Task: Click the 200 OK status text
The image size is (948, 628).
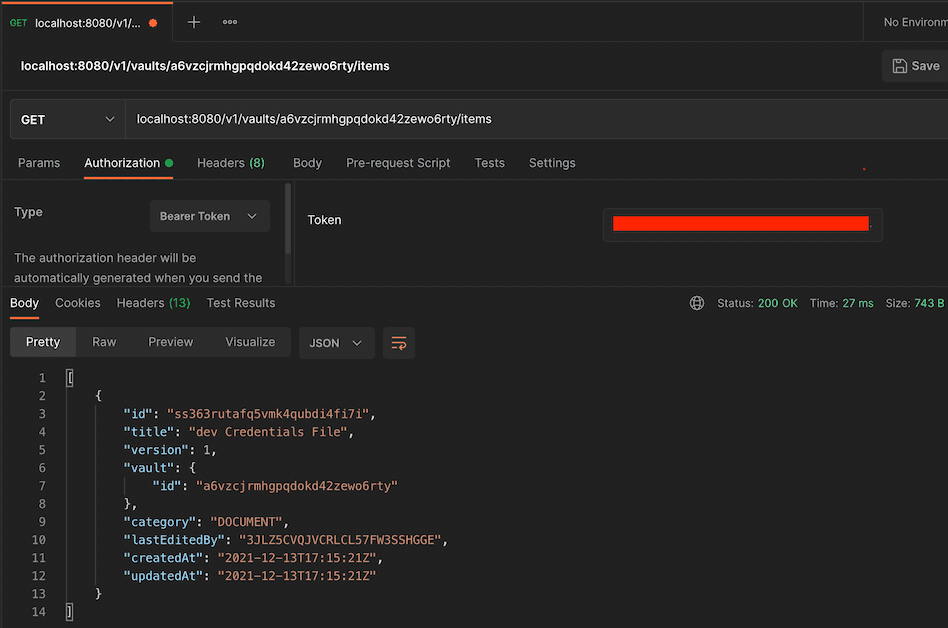Action: [x=778, y=303]
